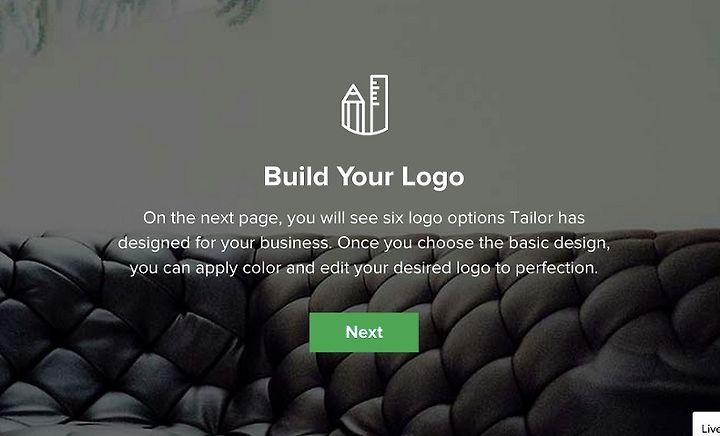
Task: Click the phrase six logo options
Action: [444, 218]
